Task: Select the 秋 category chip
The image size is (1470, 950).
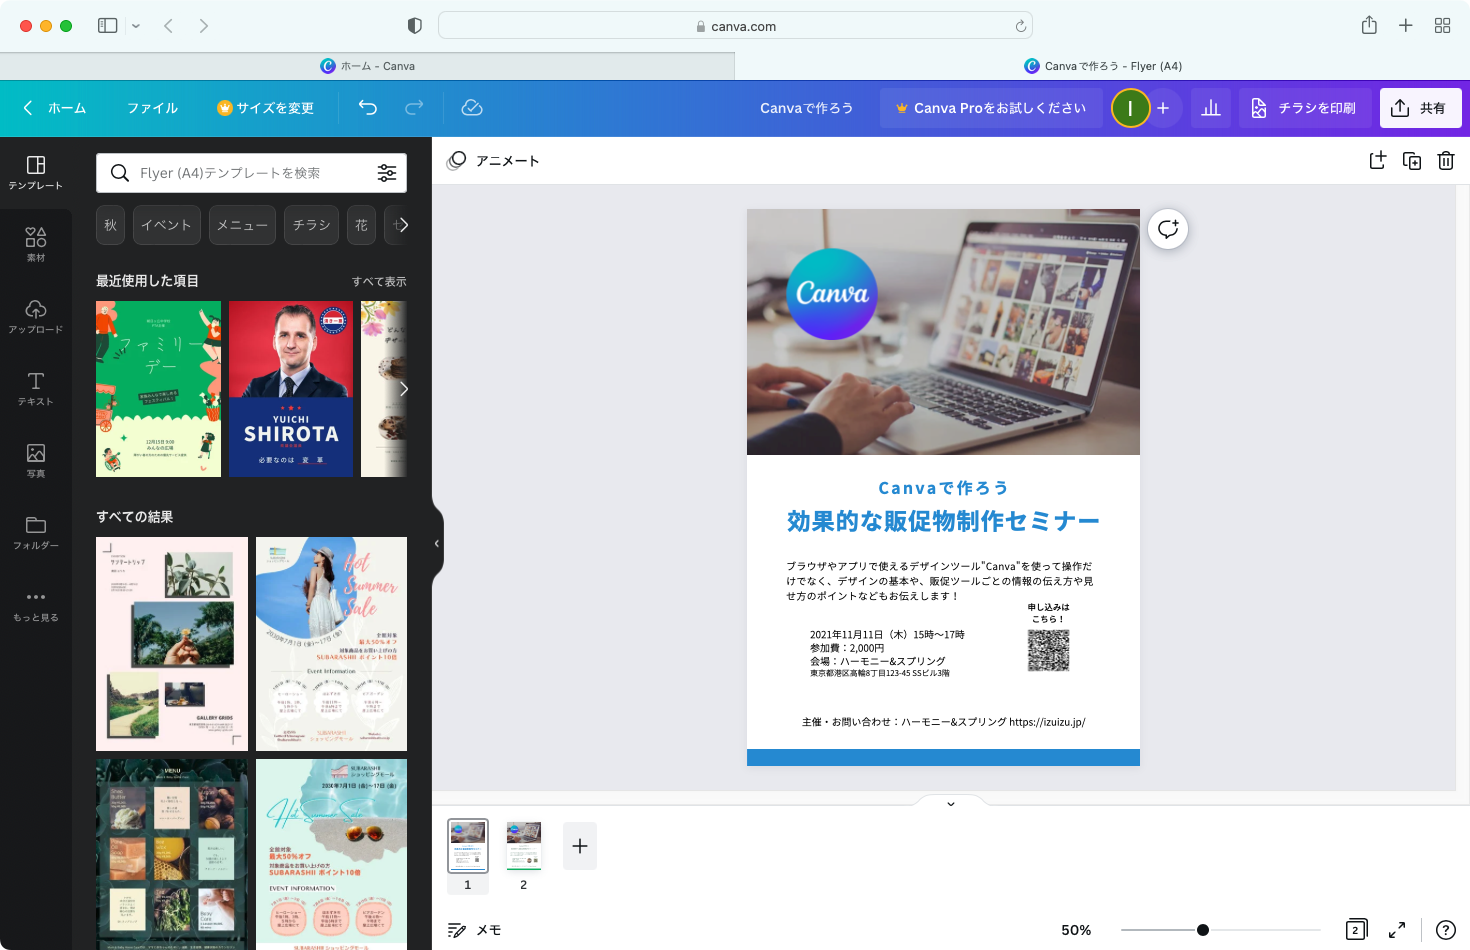Action: pos(111,225)
